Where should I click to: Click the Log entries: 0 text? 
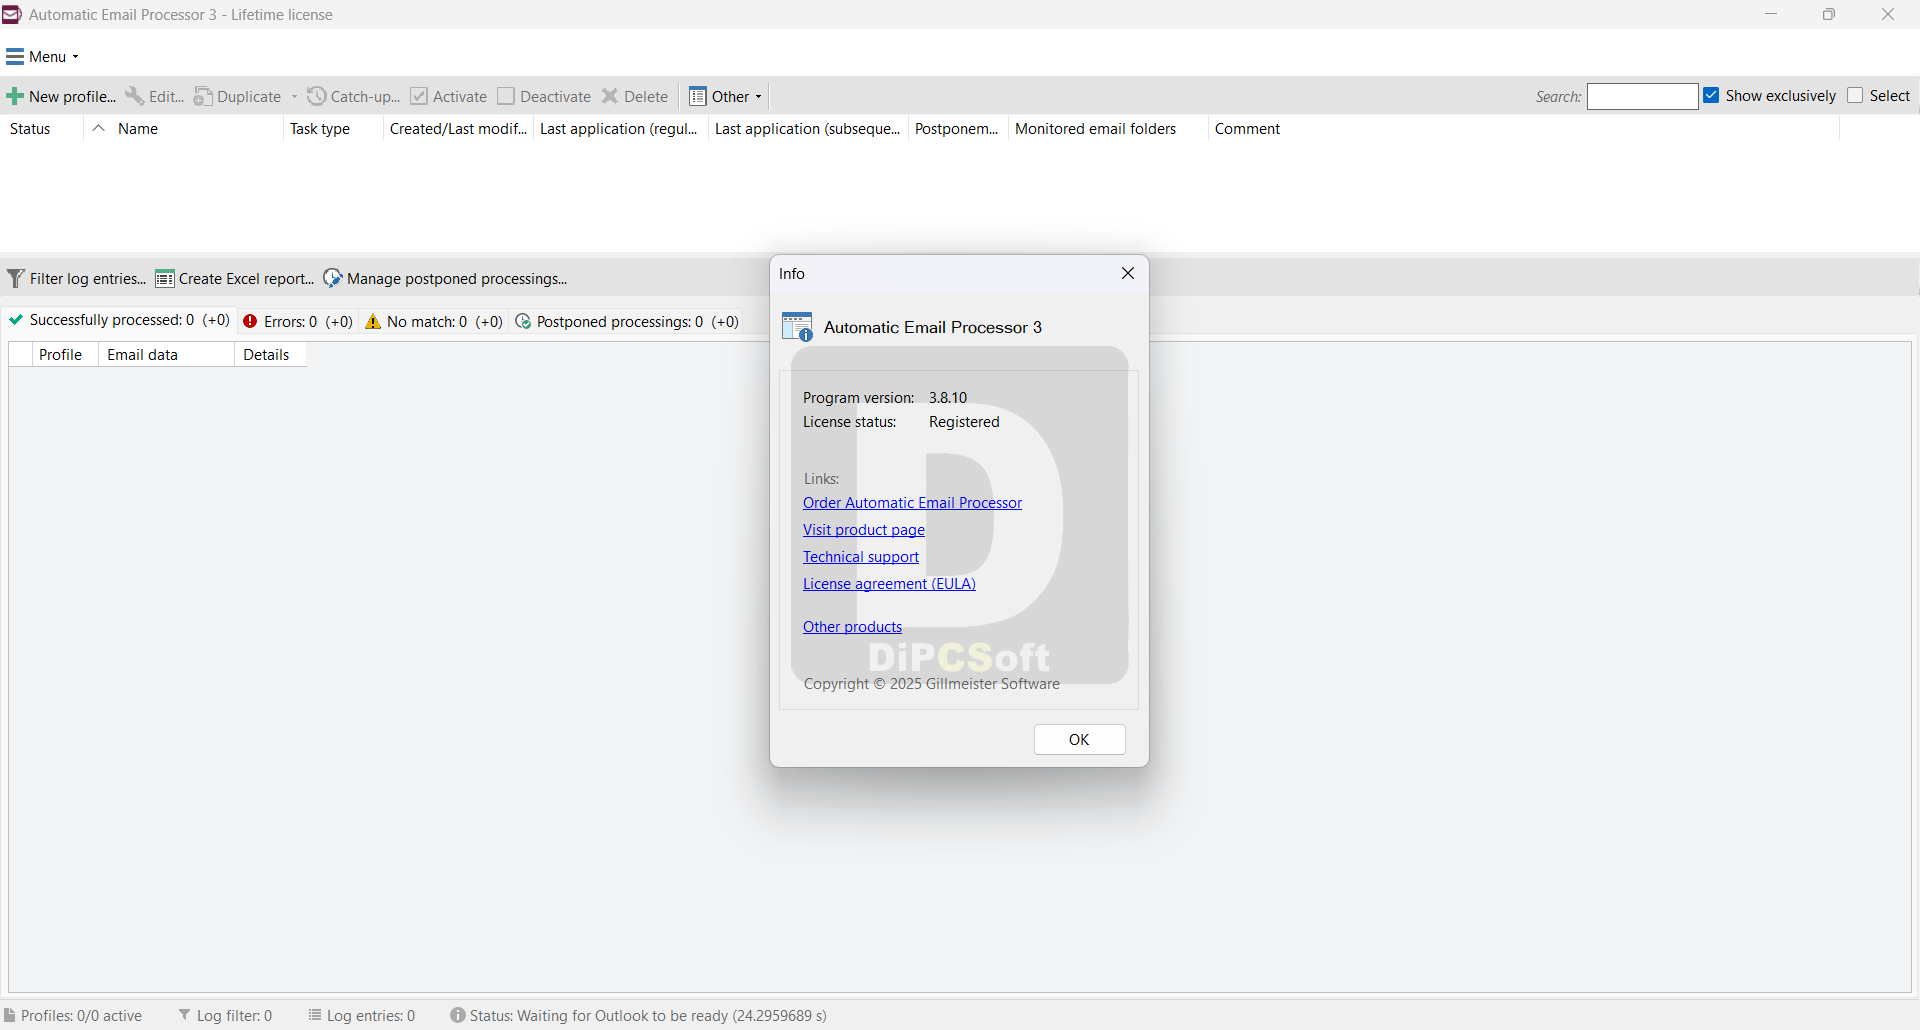[x=371, y=1015]
